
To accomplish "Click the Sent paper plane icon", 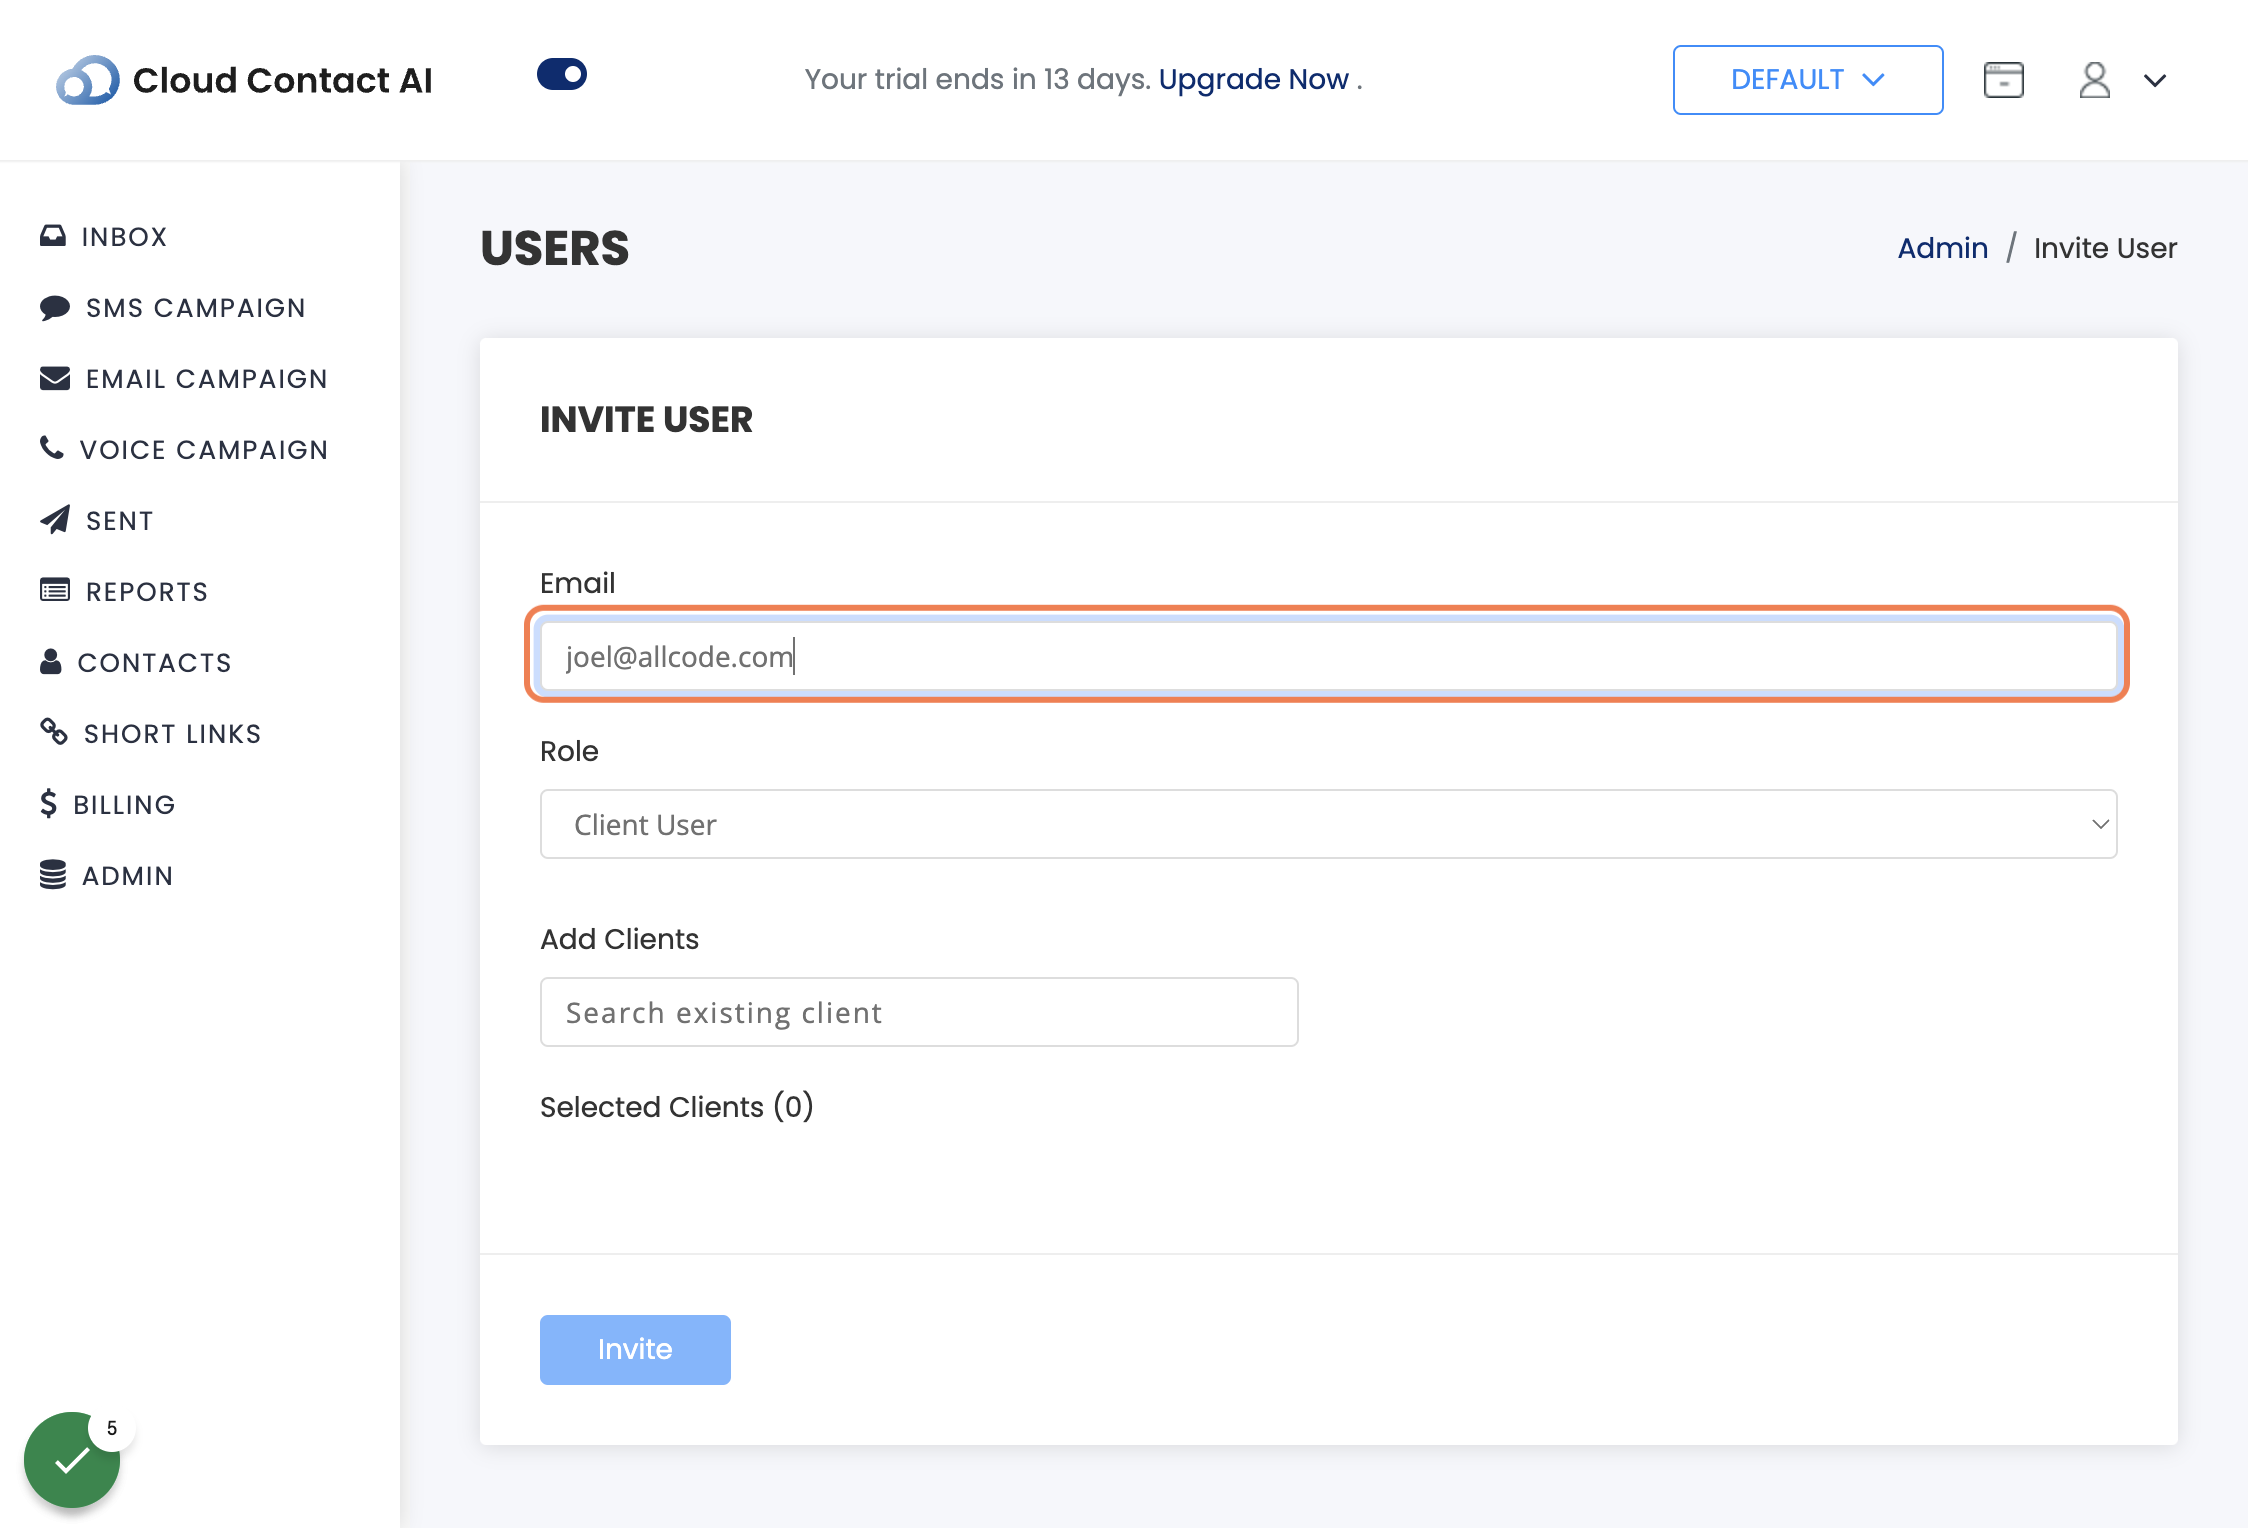I will pyautogui.click(x=55, y=519).
